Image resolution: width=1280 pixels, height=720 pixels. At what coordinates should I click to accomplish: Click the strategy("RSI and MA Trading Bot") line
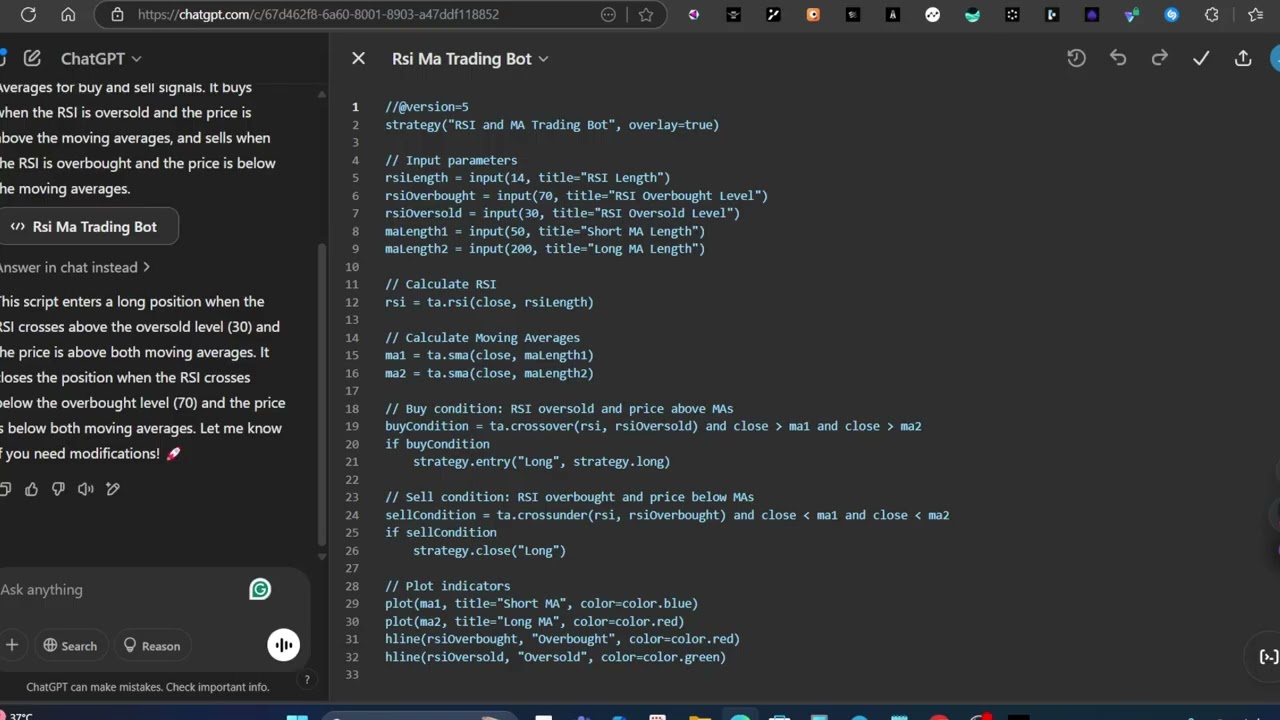552,125
